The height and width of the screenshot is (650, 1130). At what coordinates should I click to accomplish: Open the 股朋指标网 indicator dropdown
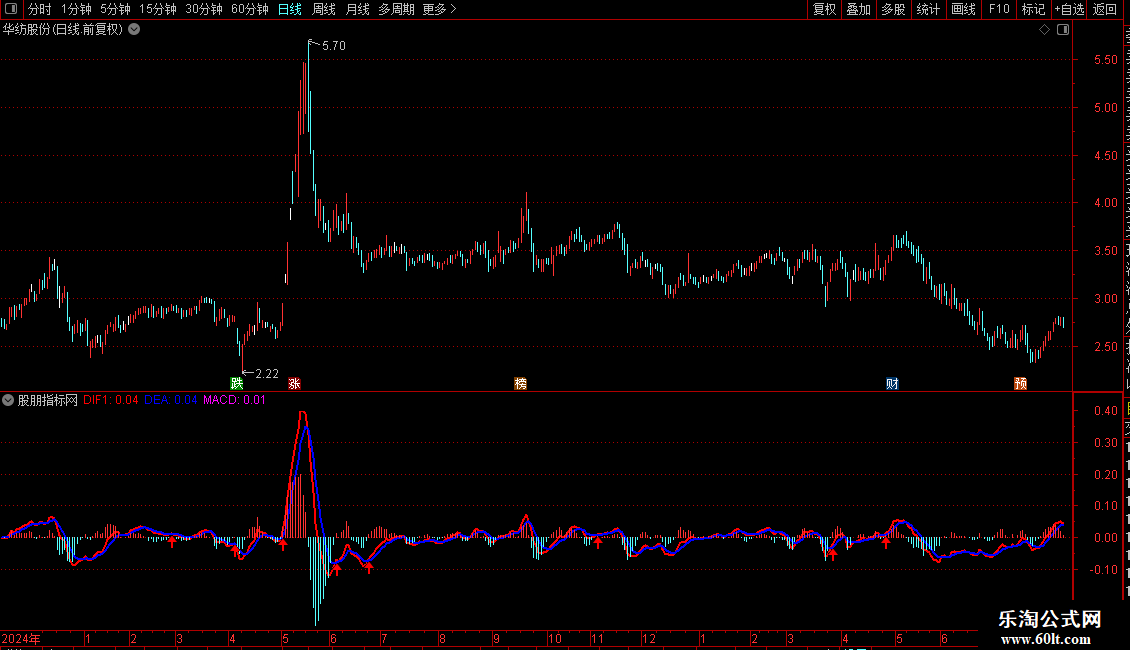pyautogui.click(x=8, y=400)
